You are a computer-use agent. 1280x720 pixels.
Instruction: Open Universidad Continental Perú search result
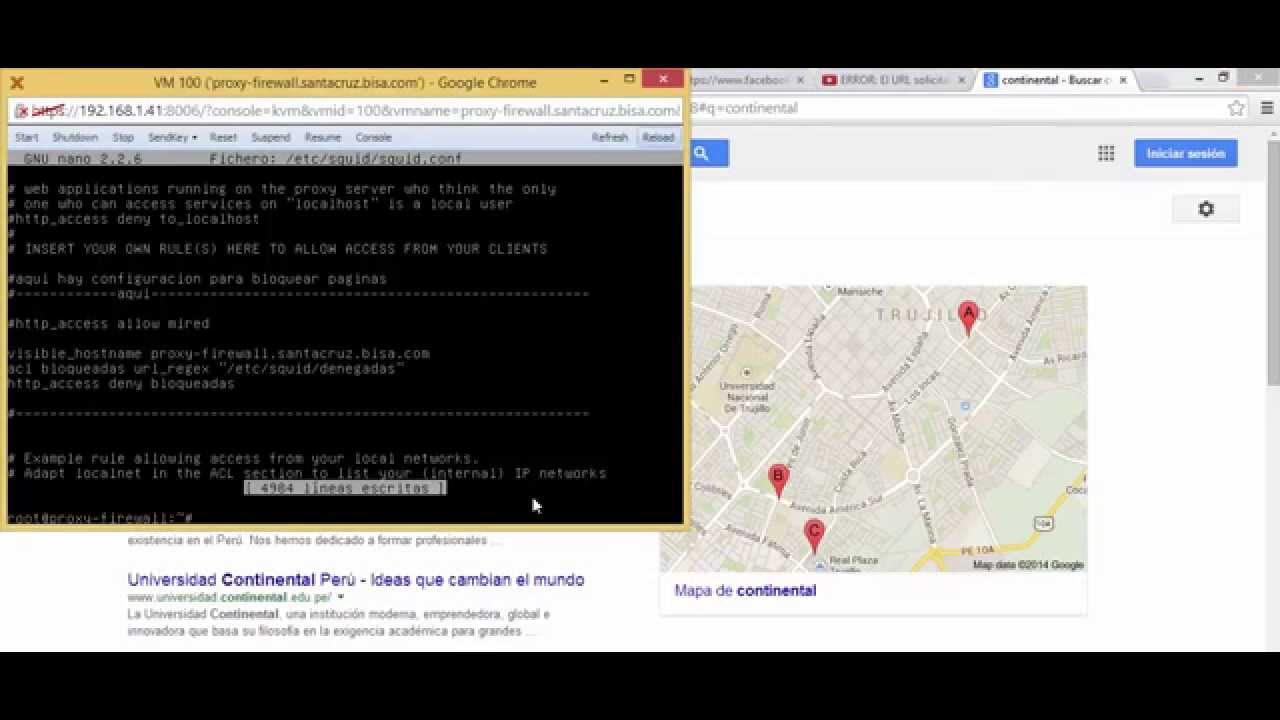[356, 580]
